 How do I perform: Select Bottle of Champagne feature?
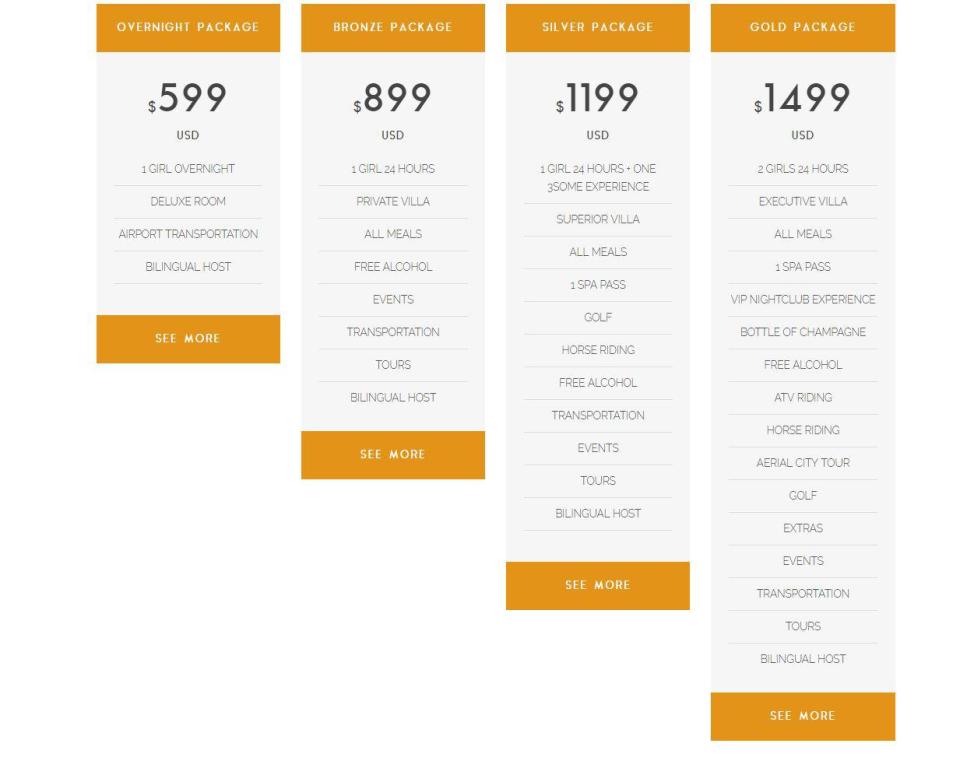(803, 333)
